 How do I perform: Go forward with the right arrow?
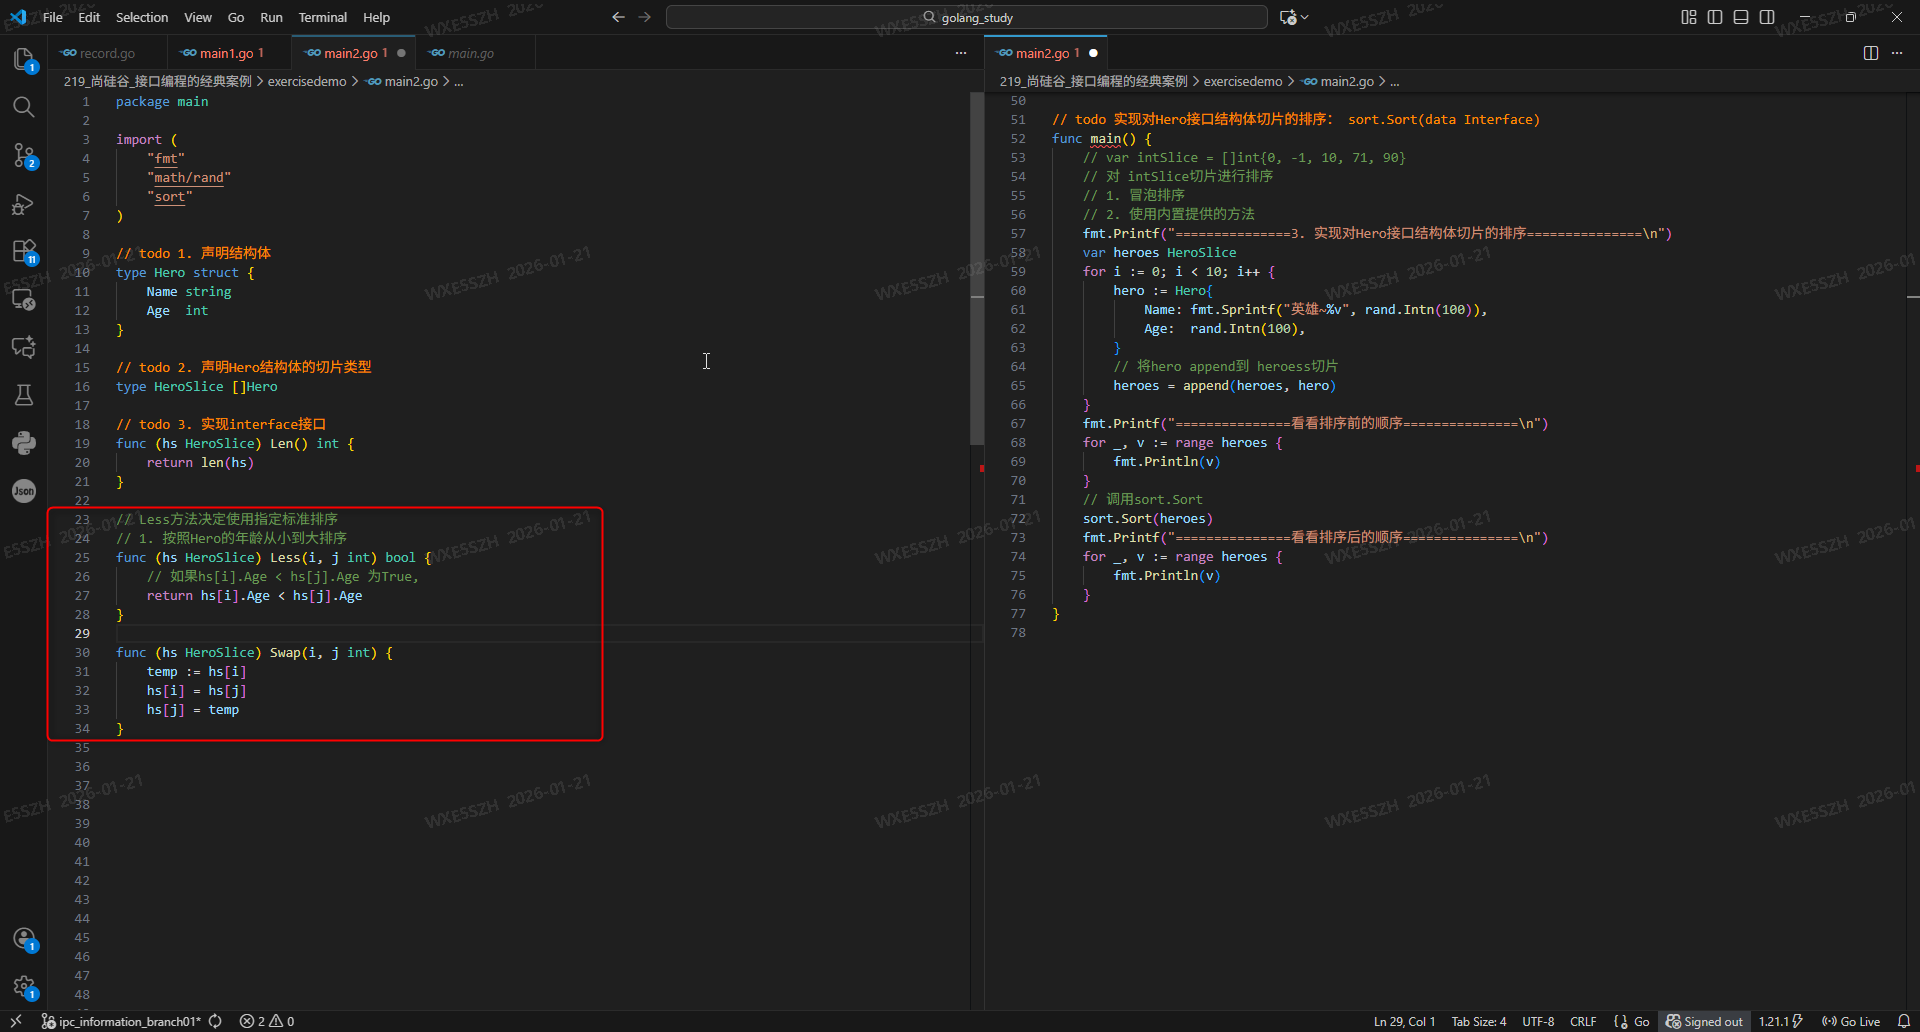tap(645, 17)
